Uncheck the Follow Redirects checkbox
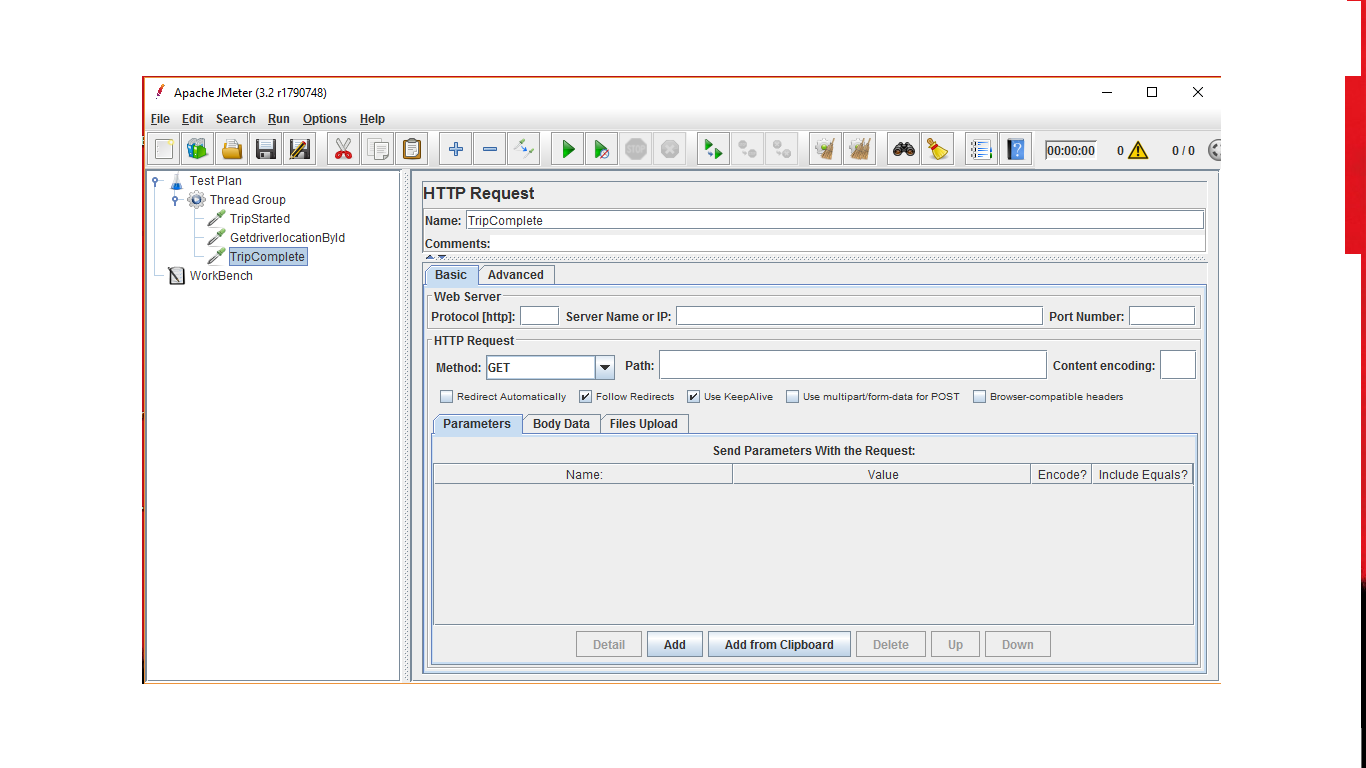The width and height of the screenshot is (1366, 768). pyautogui.click(x=586, y=397)
